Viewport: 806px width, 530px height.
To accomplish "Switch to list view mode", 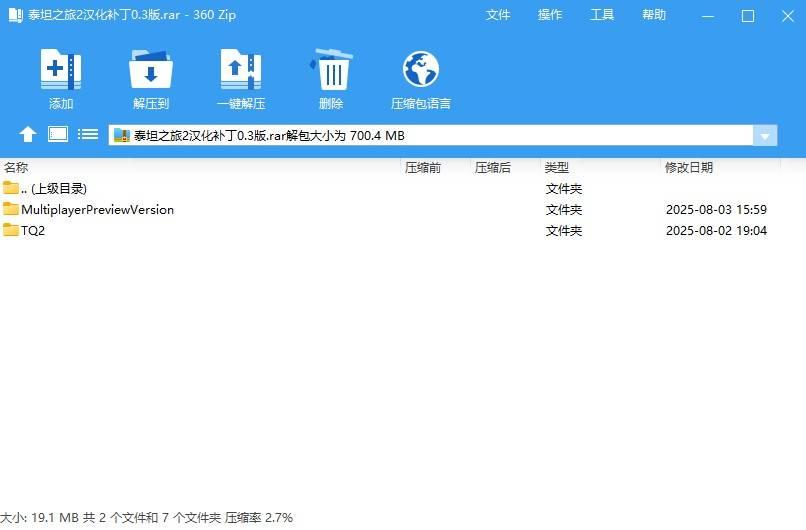I will click(88, 135).
